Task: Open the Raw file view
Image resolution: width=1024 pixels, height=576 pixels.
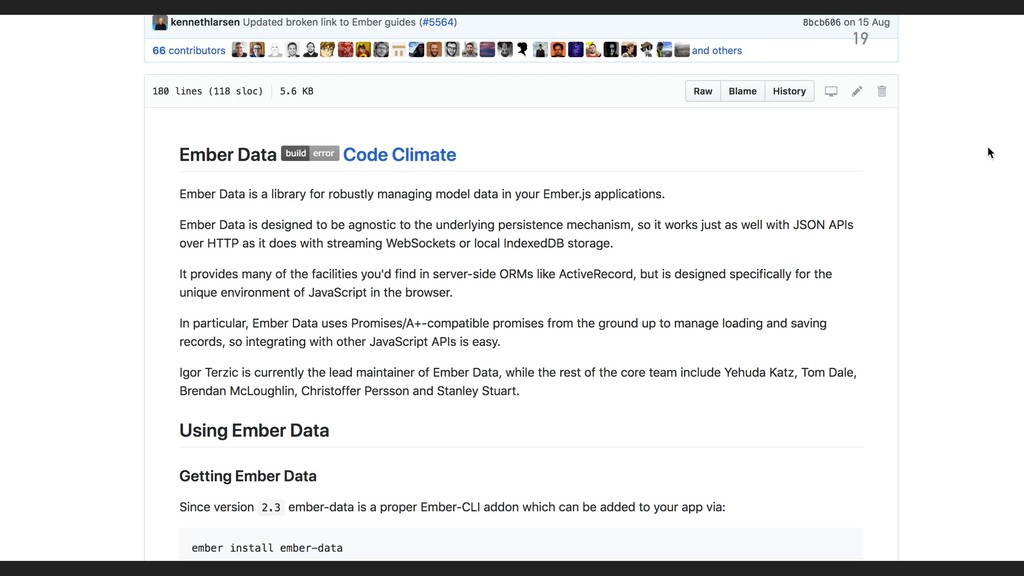Action: pos(703,91)
